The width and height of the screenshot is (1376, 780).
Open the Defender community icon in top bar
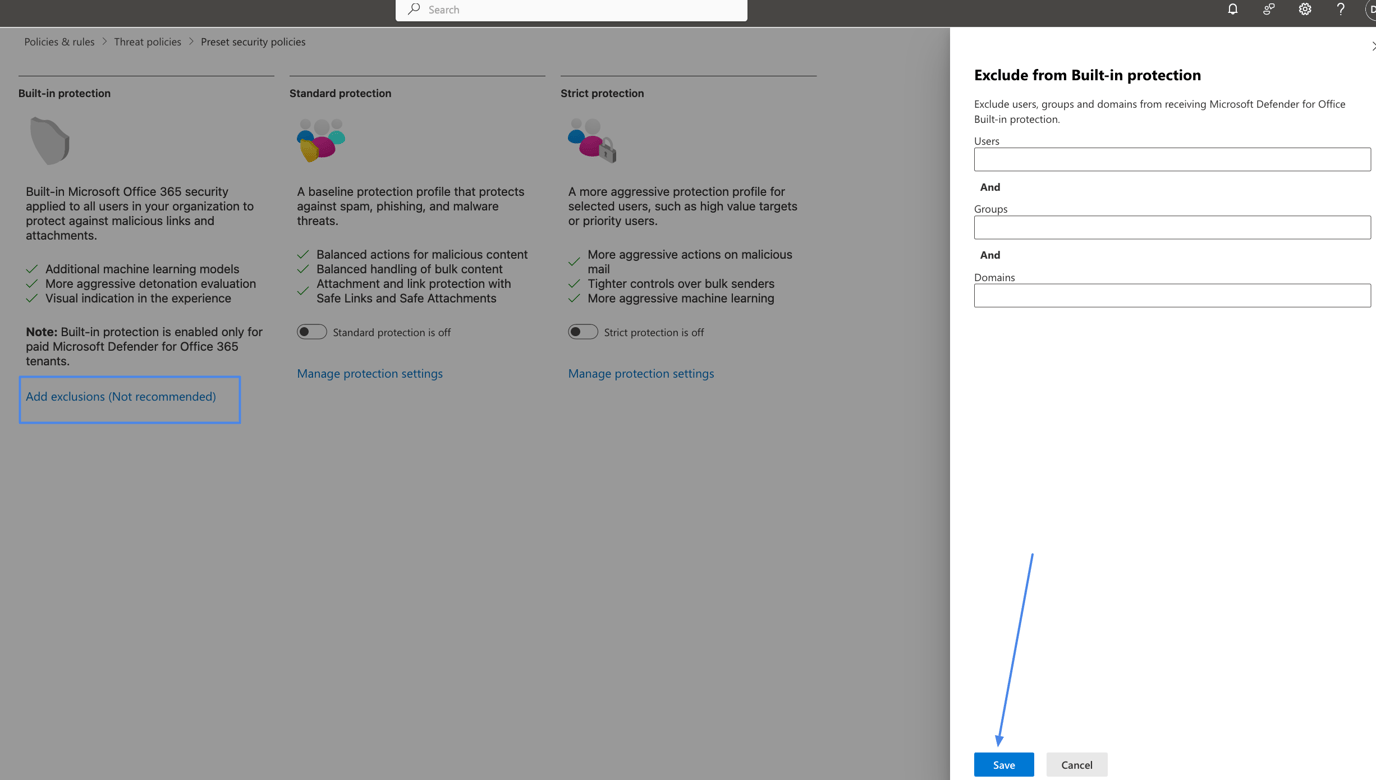tap(1268, 9)
